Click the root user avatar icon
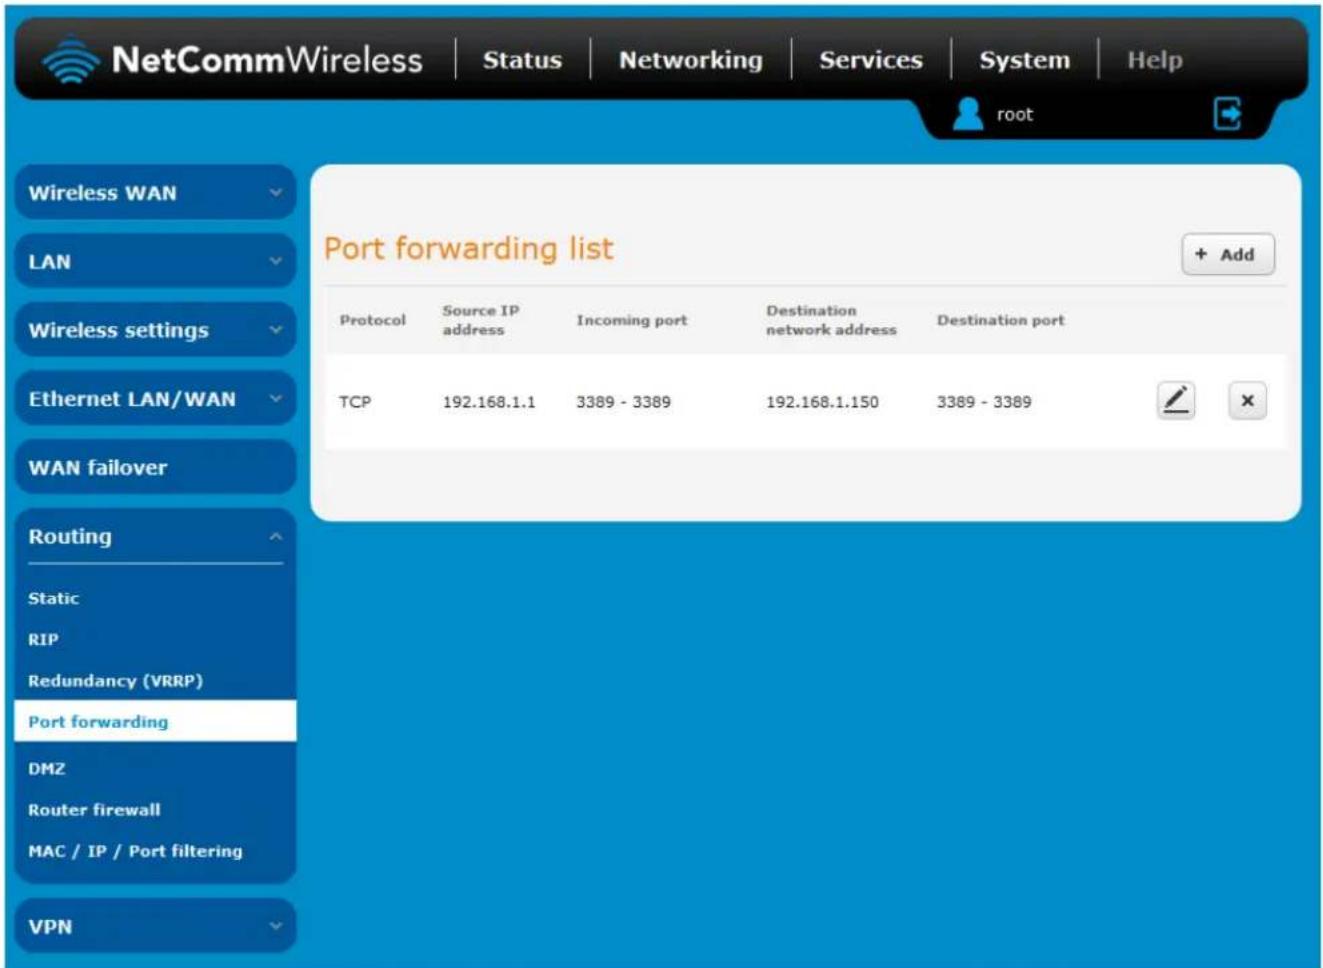 click(x=967, y=114)
